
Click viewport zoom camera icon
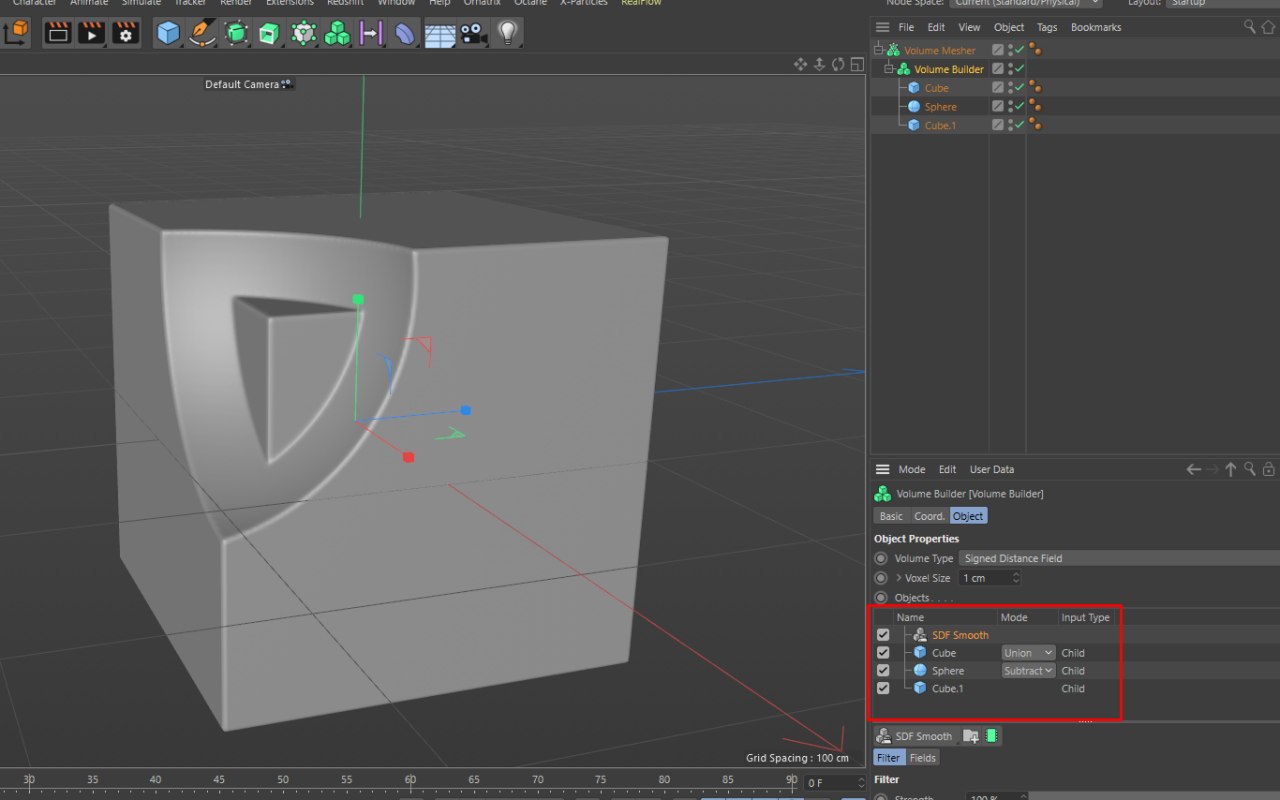click(x=819, y=64)
